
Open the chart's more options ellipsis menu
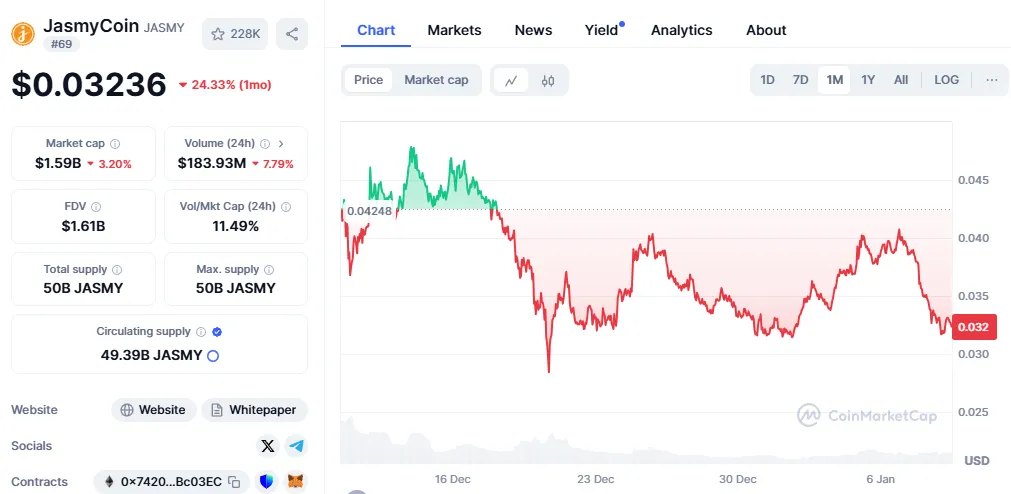pos(991,80)
